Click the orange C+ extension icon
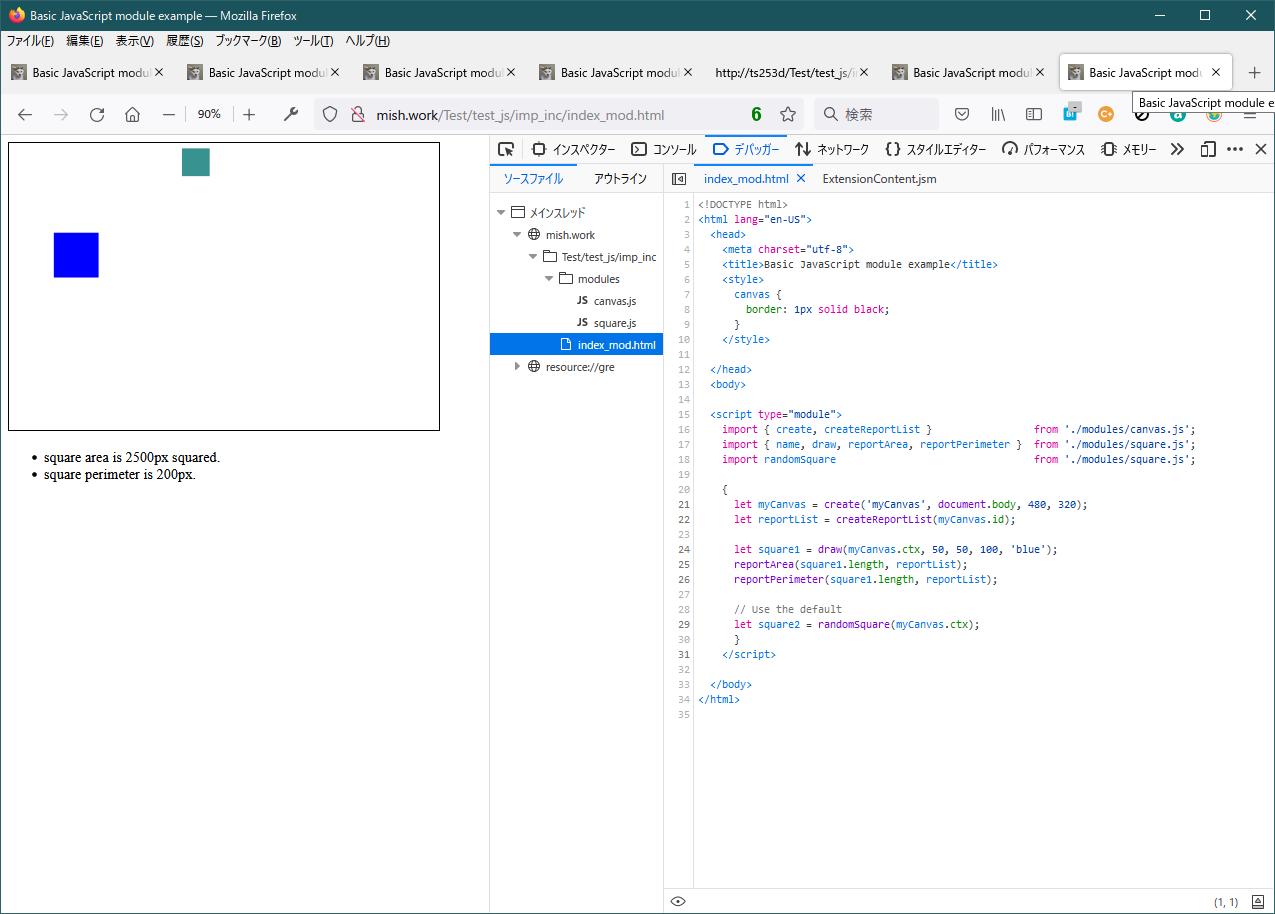This screenshot has height=914, width=1275. click(x=1106, y=114)
